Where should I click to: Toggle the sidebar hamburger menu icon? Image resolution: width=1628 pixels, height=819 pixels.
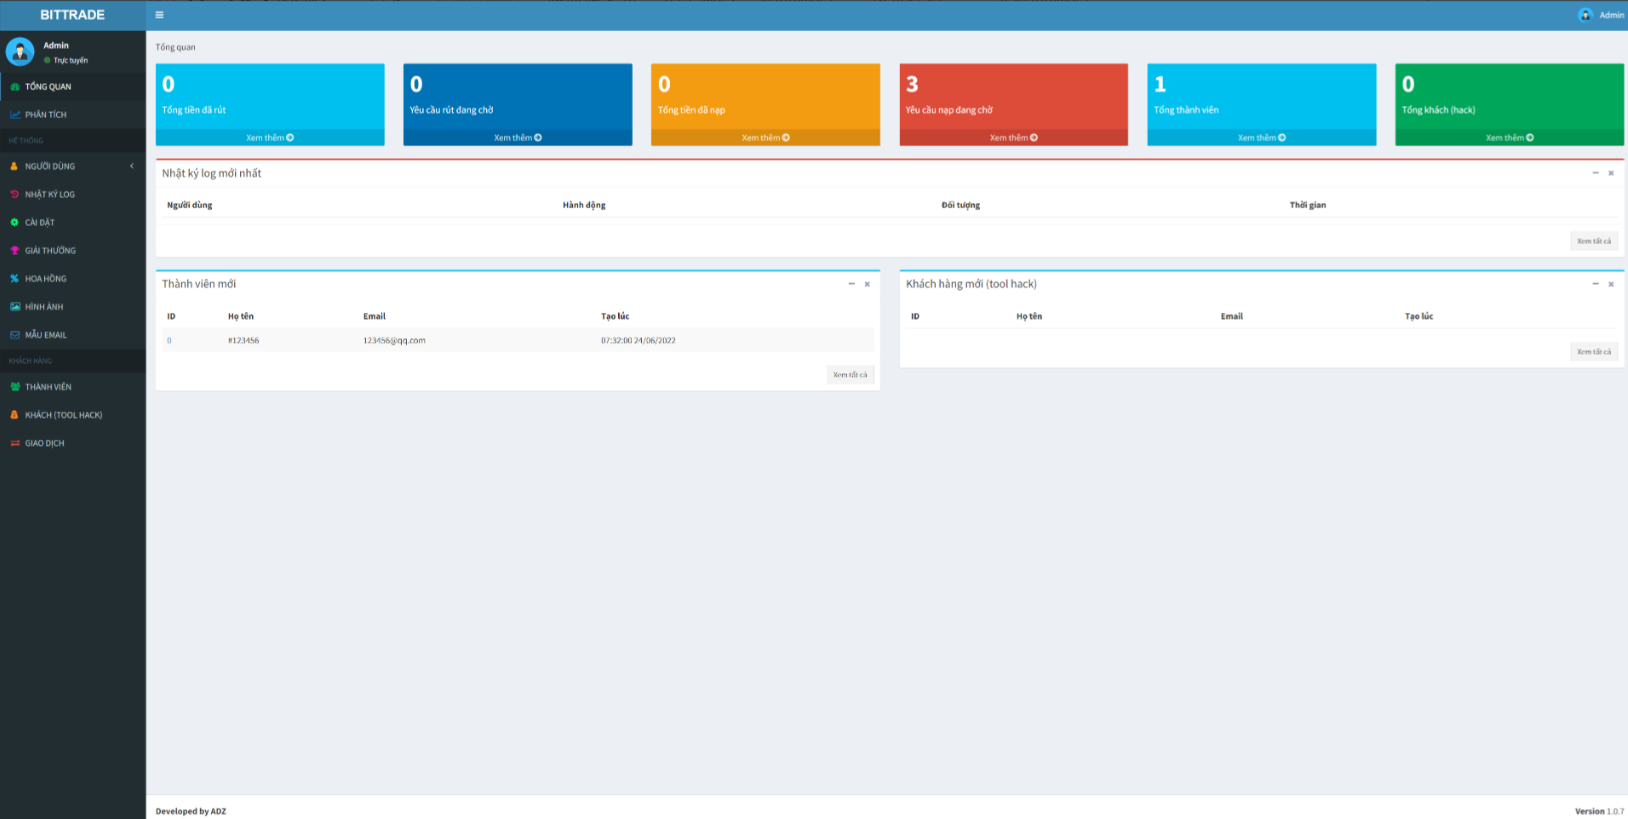tap(159, 15)
